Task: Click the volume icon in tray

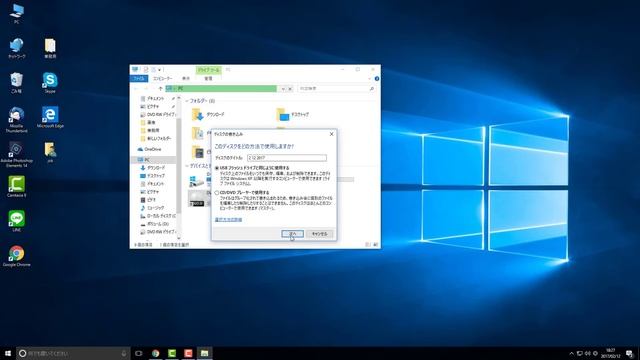Action: coord(588,353)
